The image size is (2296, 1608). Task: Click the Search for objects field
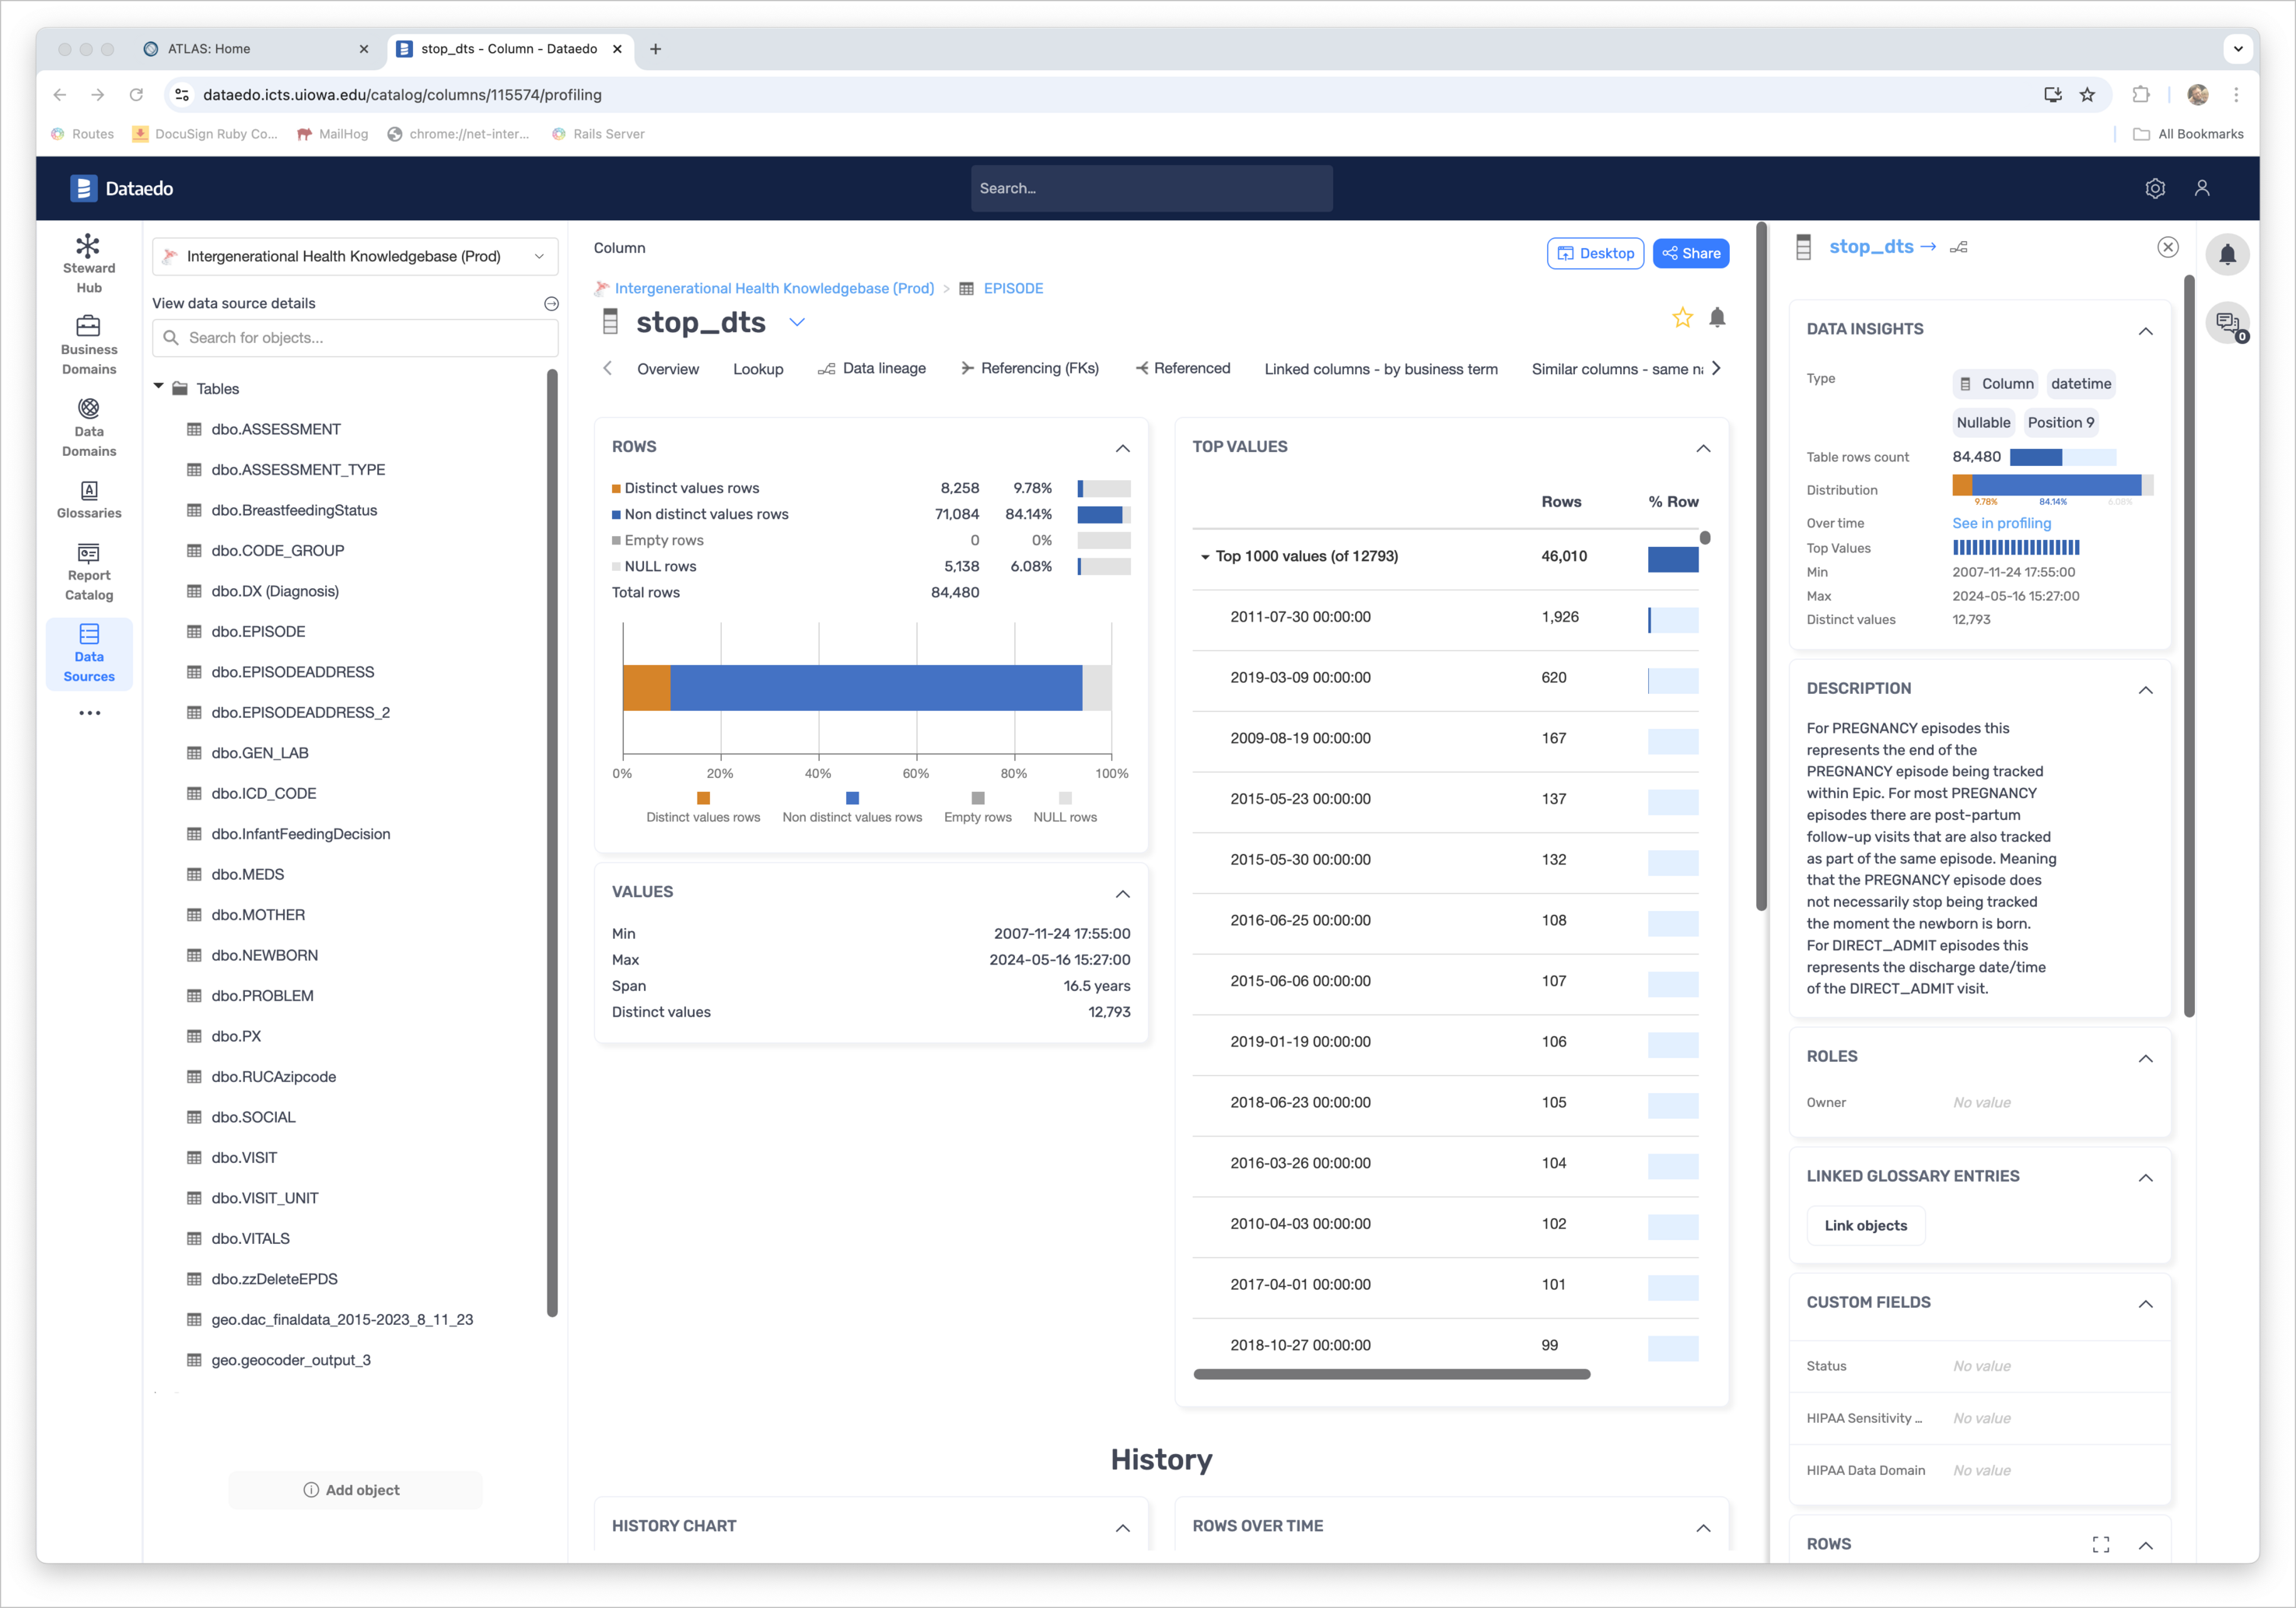[355, 338]
